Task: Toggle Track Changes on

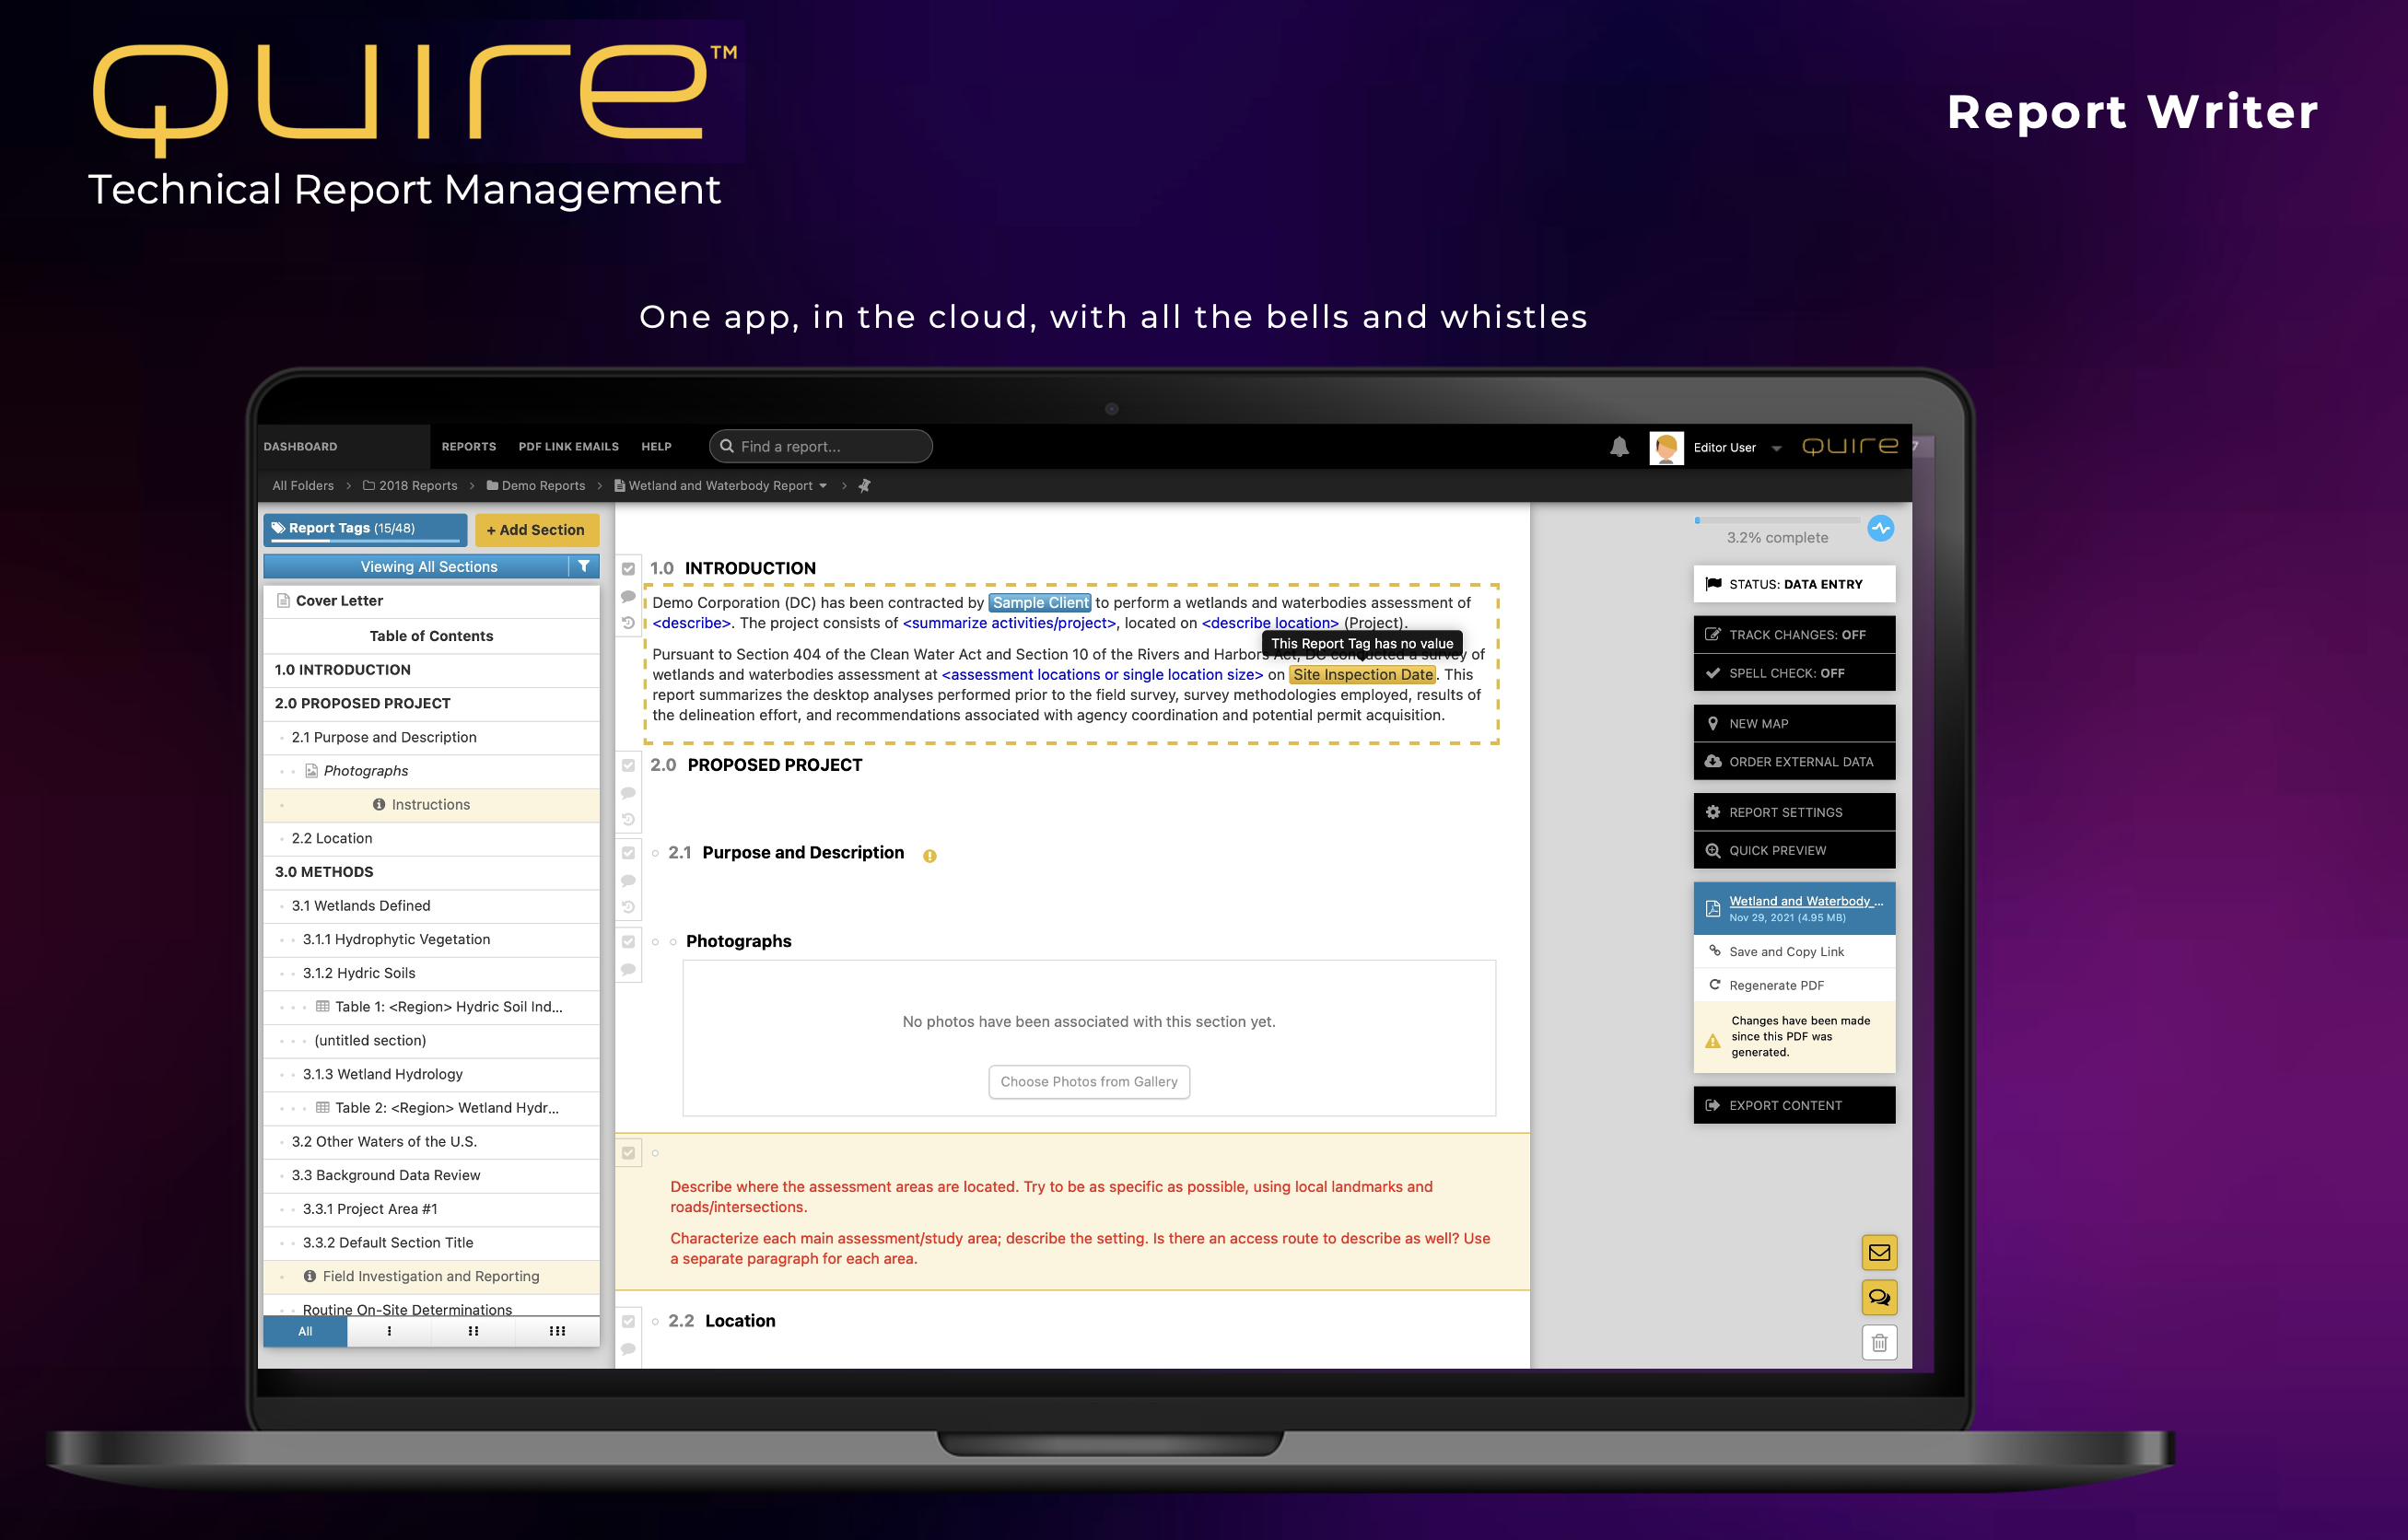Action: pos(1794,635)
